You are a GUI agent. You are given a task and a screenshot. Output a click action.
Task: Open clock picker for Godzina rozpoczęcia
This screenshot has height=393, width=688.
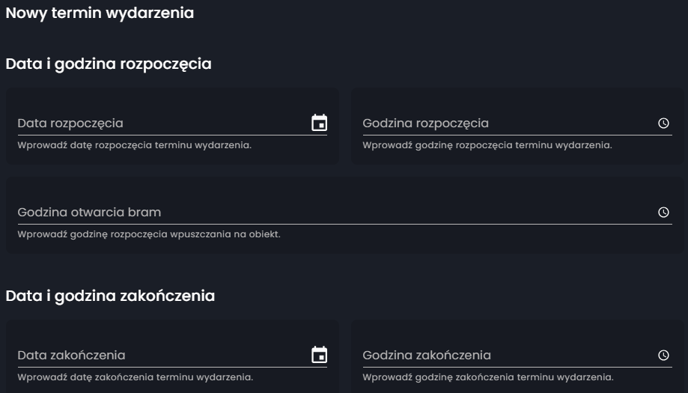[663, 123]
